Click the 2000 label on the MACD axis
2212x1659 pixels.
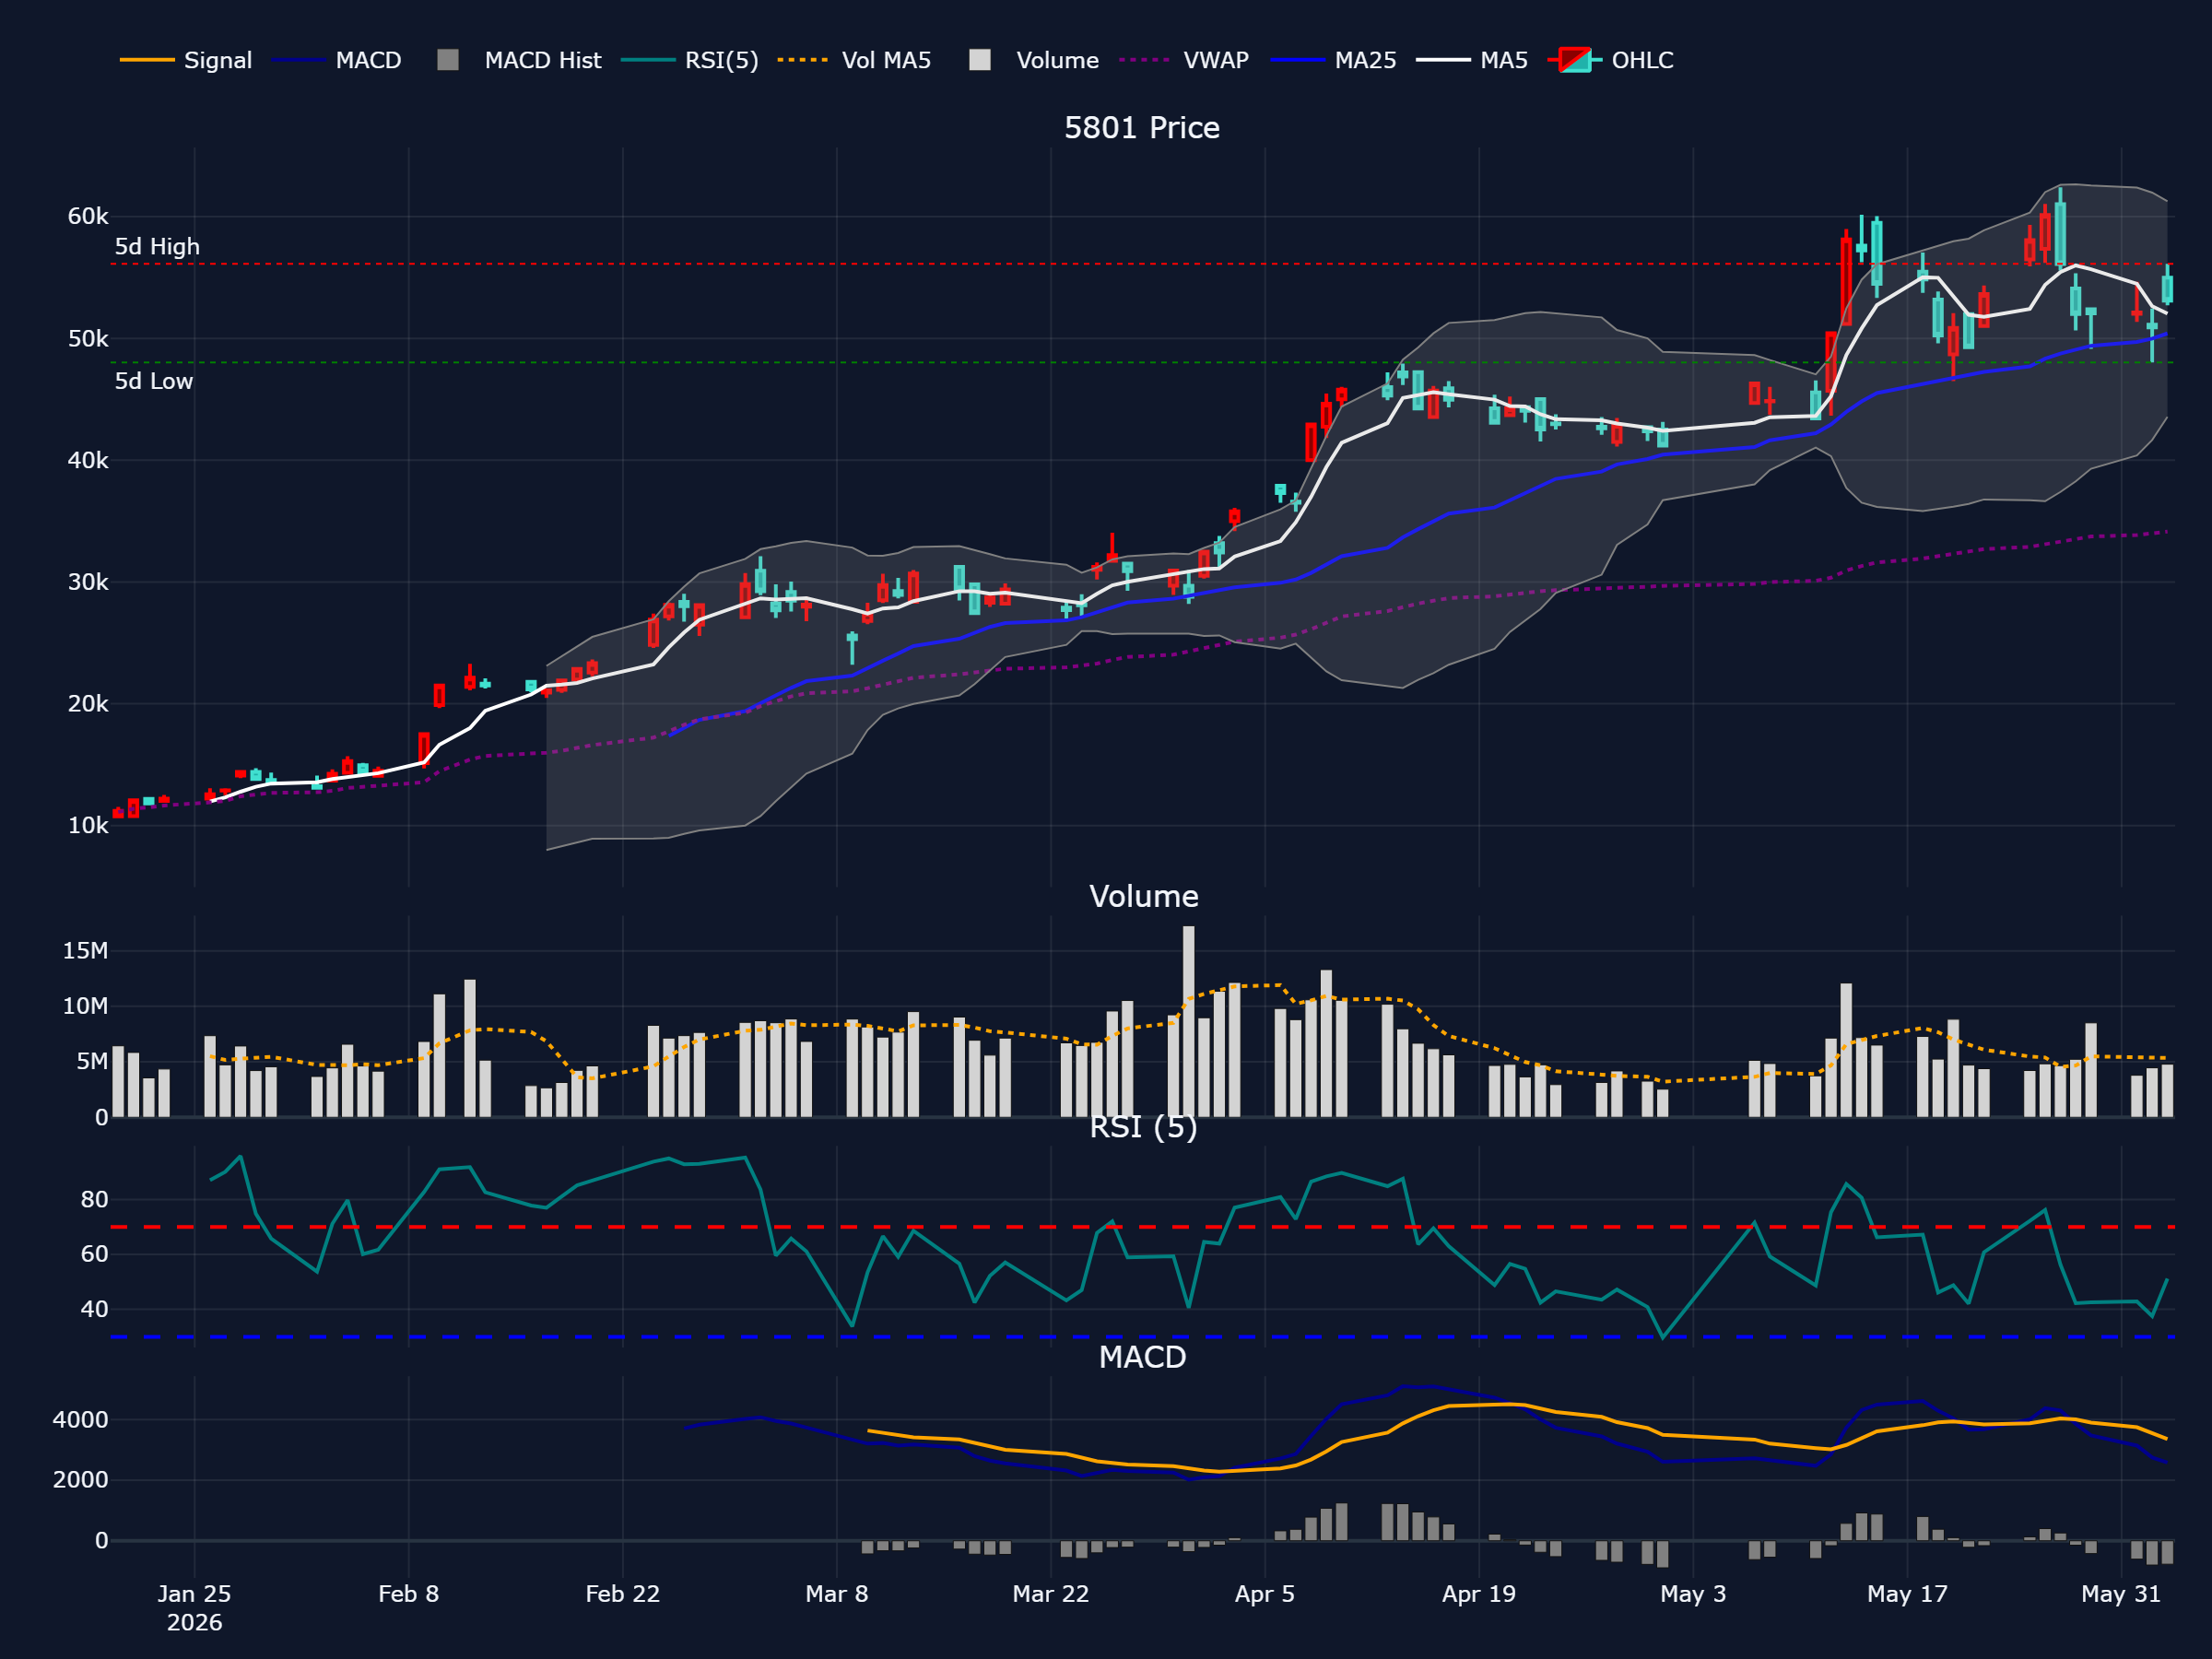(80, 1480)
